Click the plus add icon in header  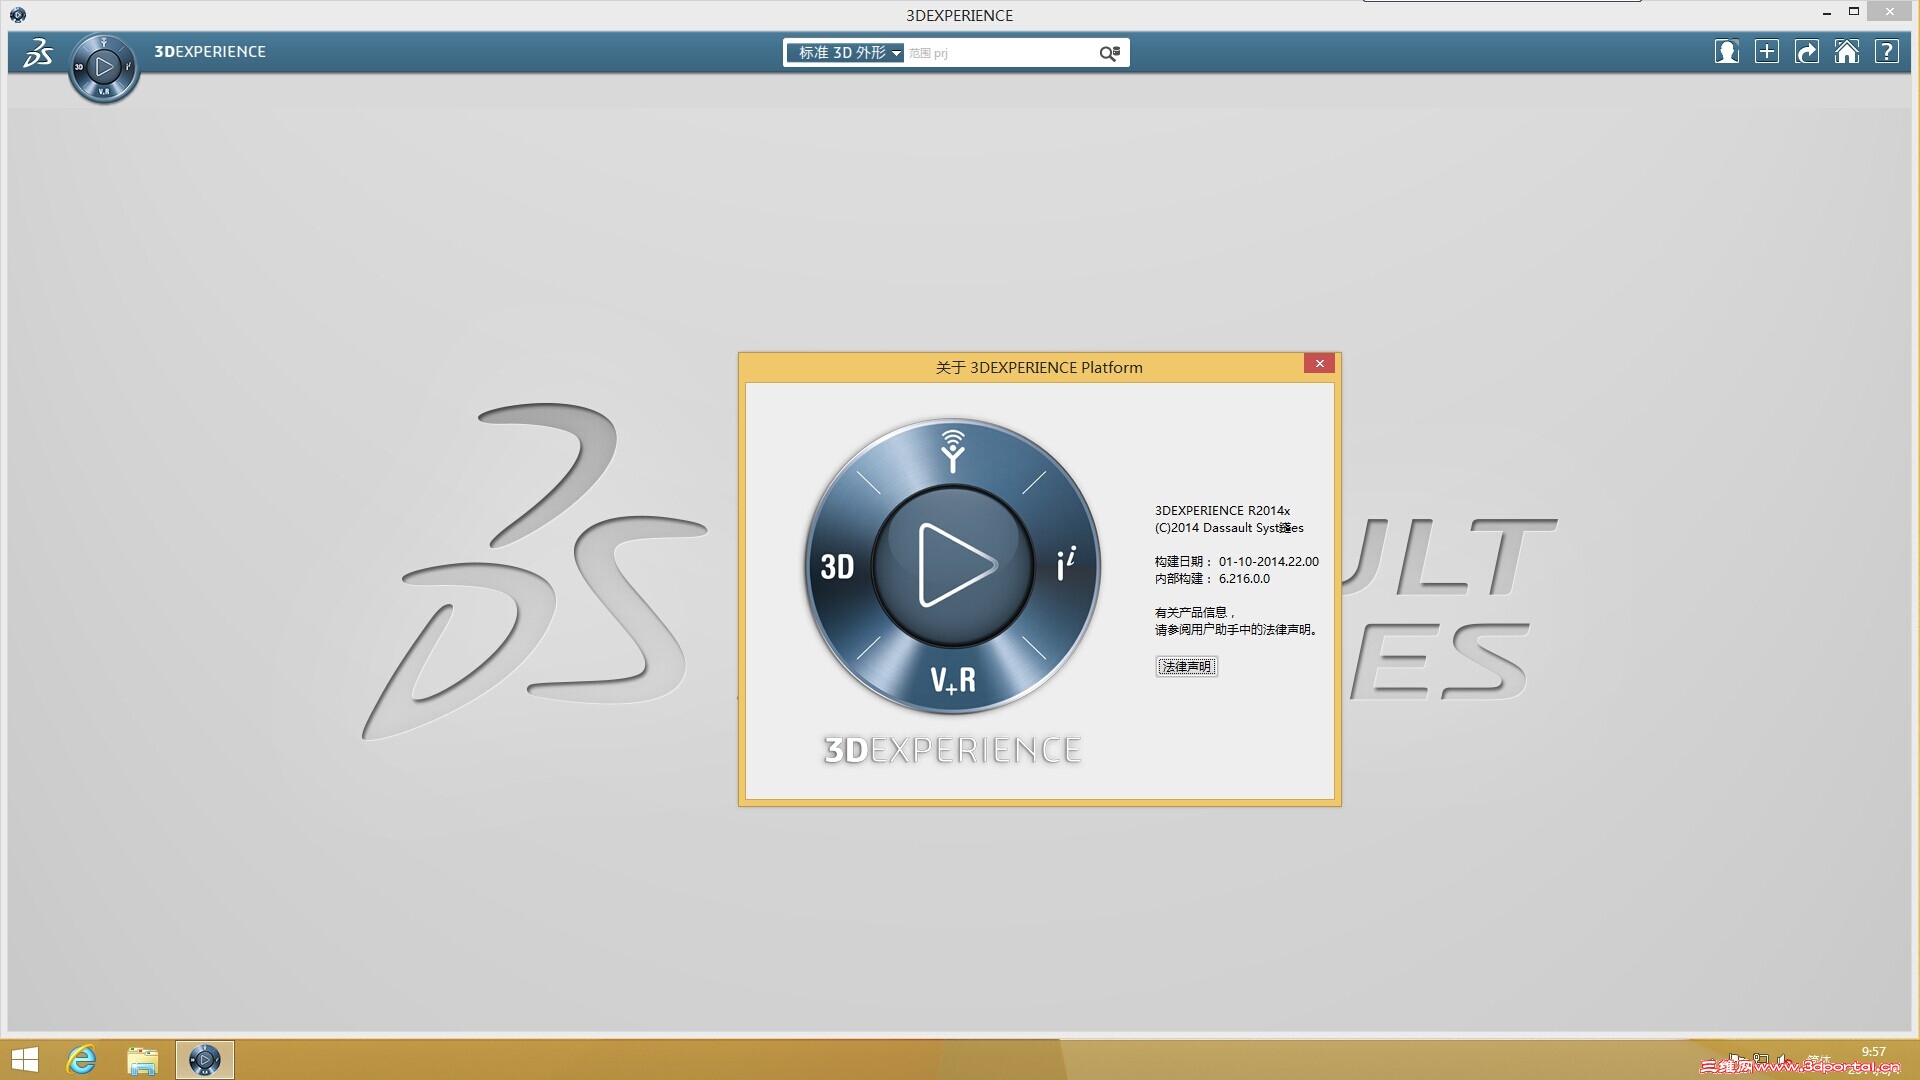pos(1767,52)
